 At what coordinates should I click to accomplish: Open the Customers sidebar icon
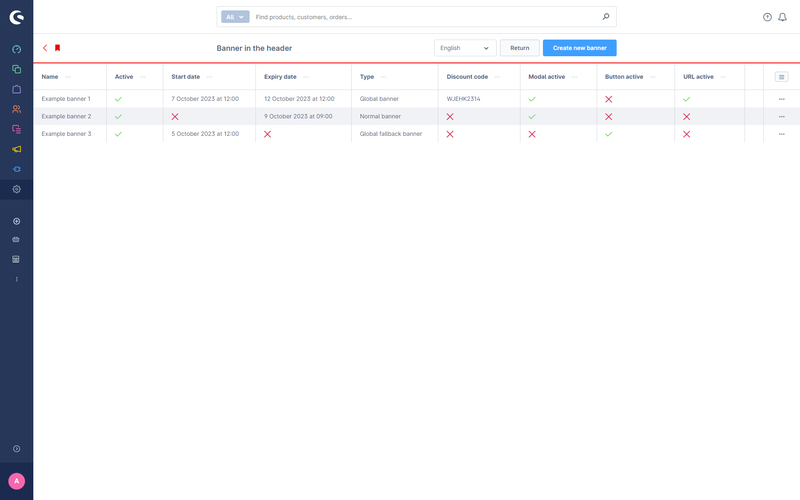point(16,109)
